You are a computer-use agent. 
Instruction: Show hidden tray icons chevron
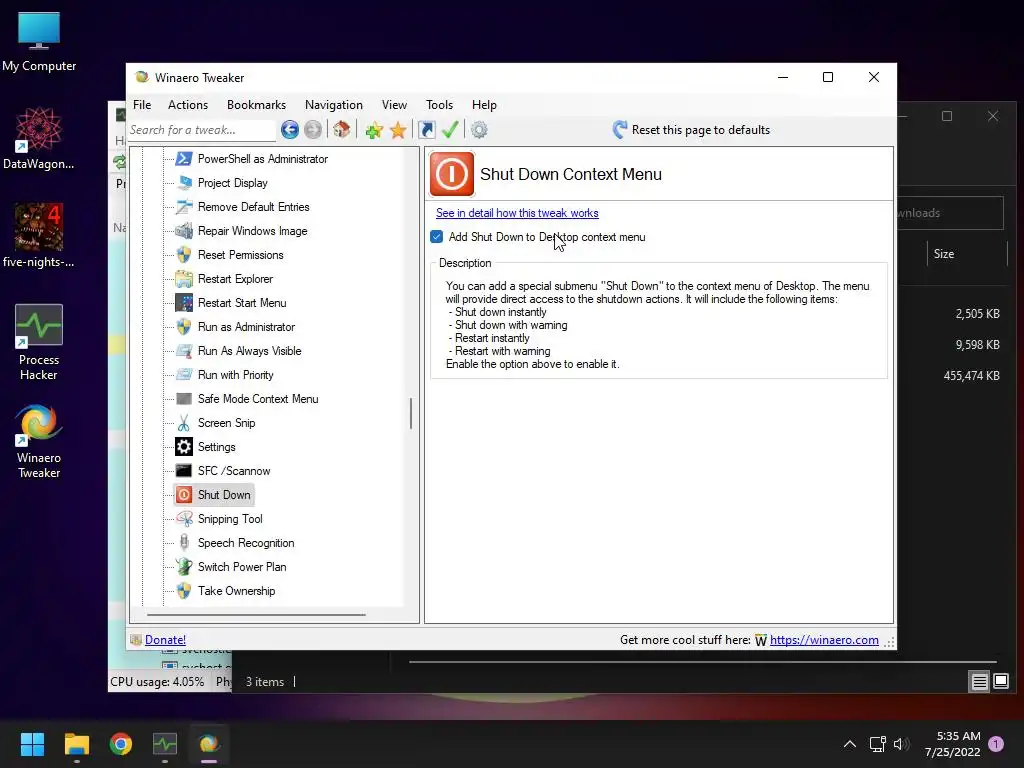pyautogui.click(x=850, y=744)
